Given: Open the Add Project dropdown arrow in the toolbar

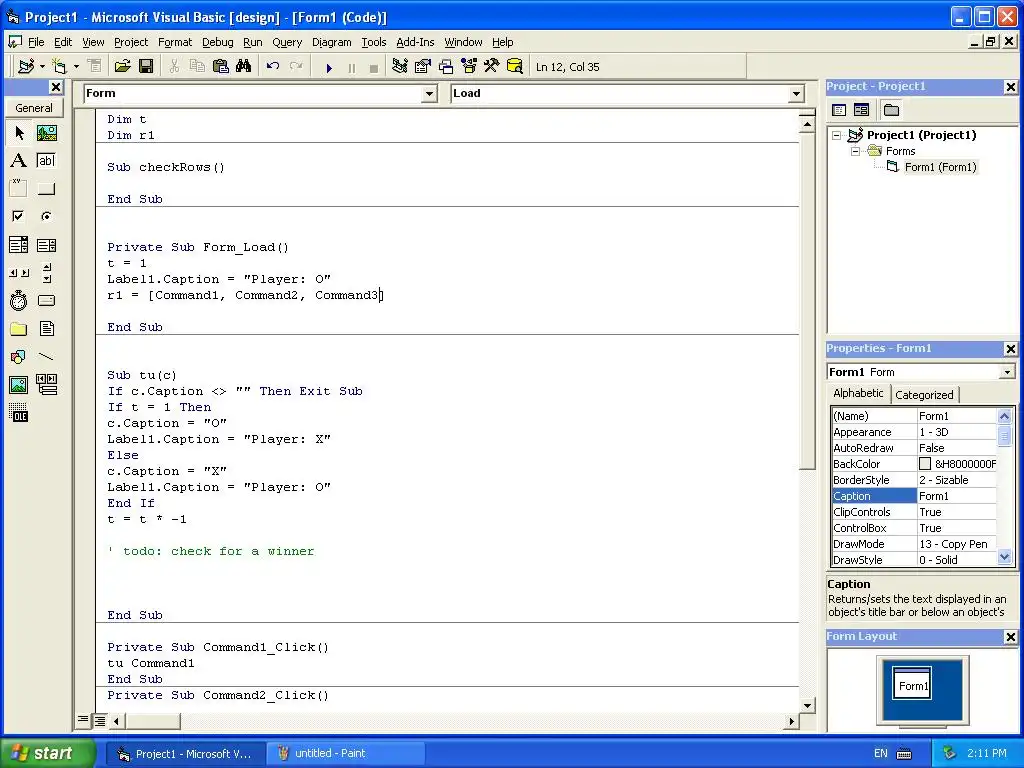Looking at the screenshot, I should tap(42, 67).
